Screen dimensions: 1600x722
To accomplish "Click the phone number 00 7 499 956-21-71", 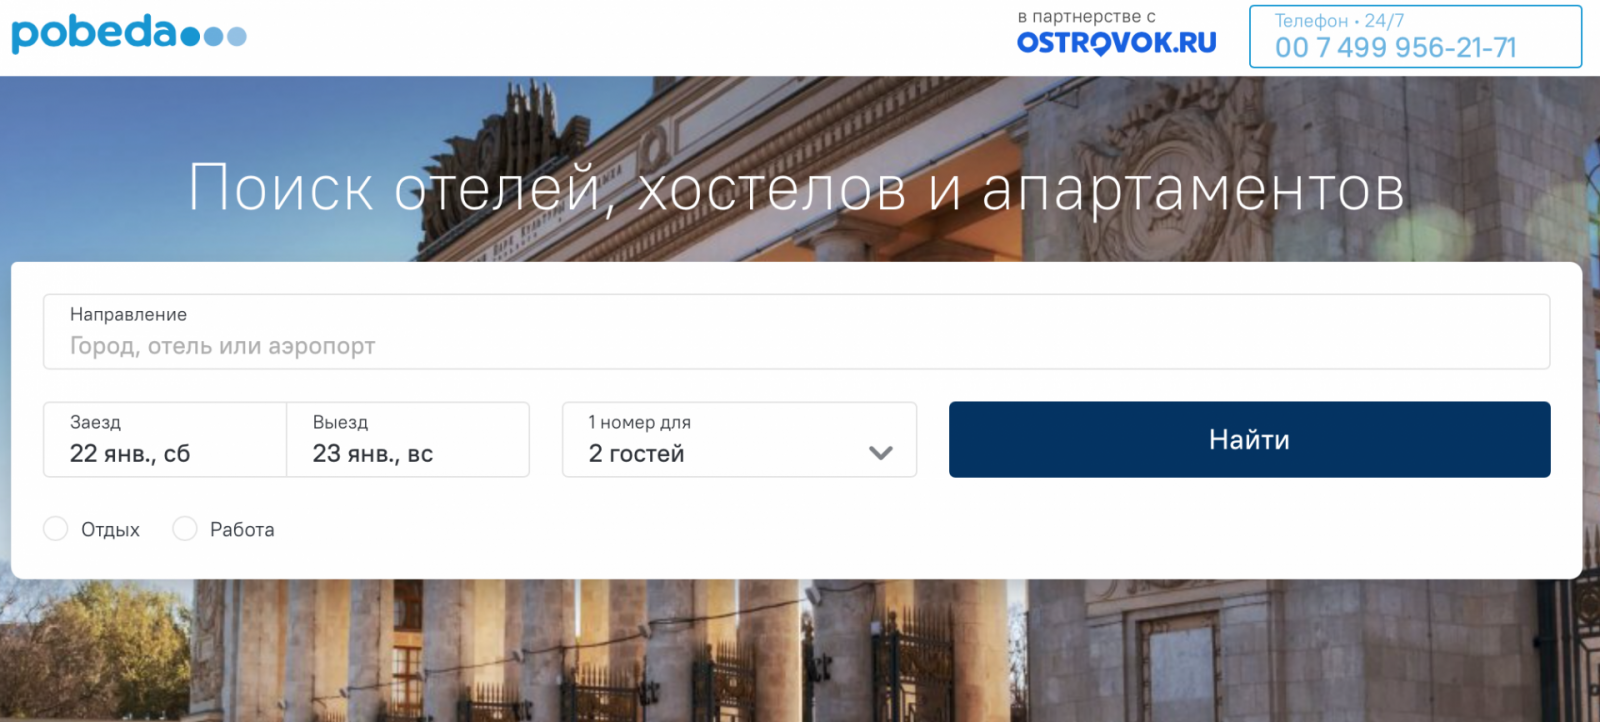I will pos(1396,48).
